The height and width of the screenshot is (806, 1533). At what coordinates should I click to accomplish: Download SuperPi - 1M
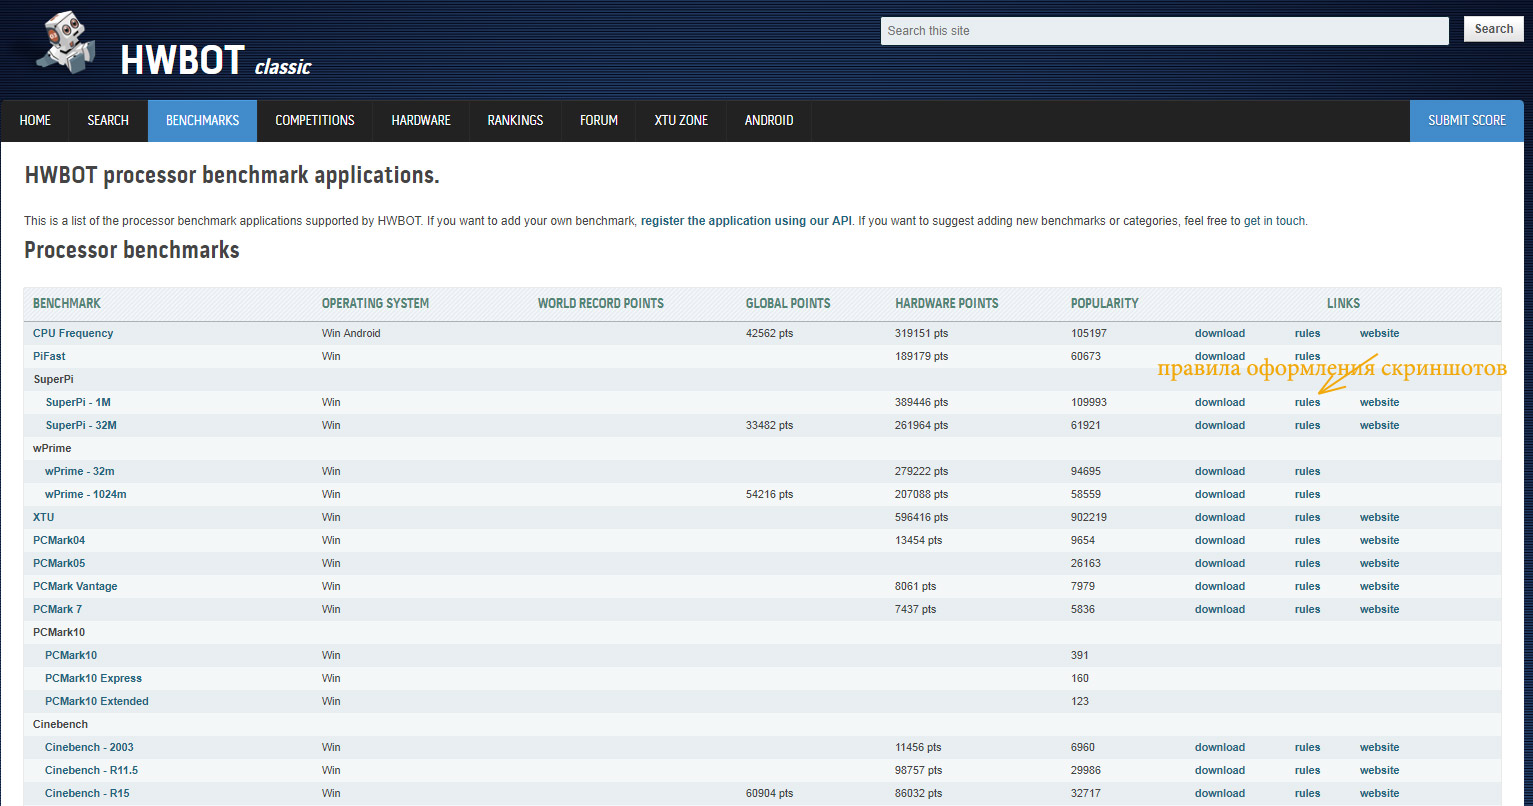pyautogui.click(x=1220, y=402)
